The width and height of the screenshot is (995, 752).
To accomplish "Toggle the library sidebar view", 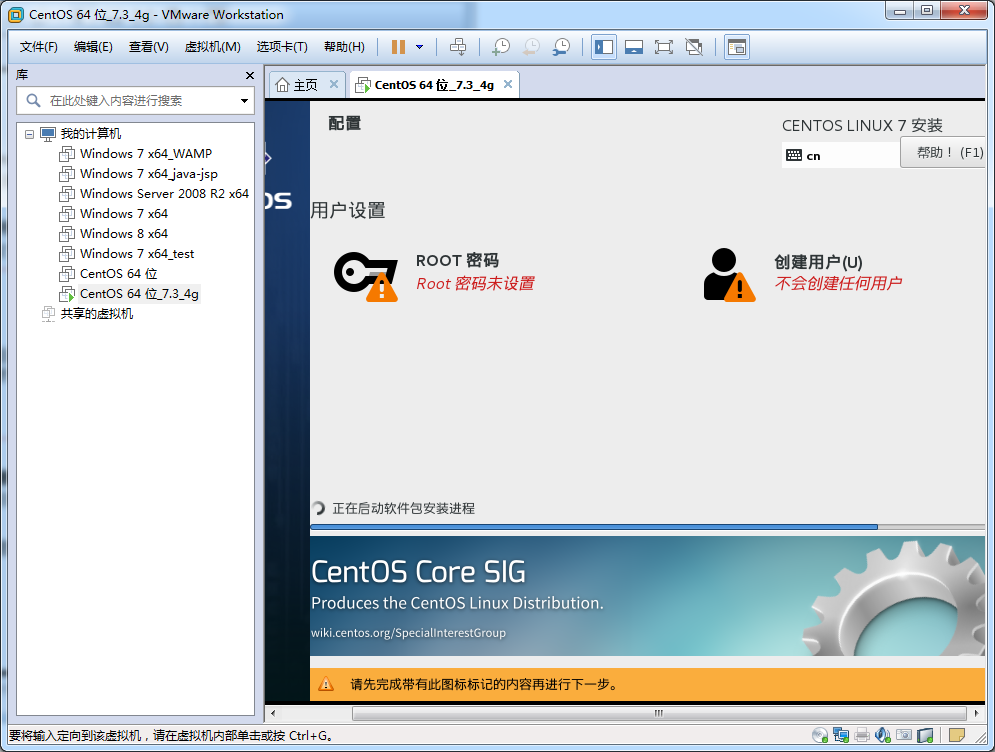I will (603, 47).
